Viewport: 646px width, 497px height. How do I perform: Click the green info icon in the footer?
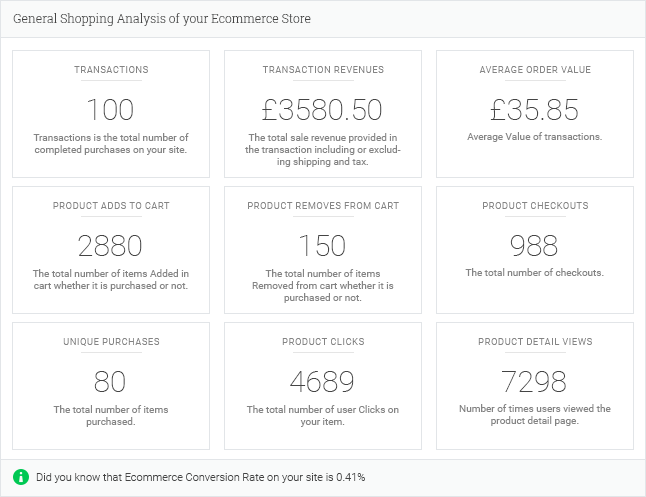click(x=20, y=476)
